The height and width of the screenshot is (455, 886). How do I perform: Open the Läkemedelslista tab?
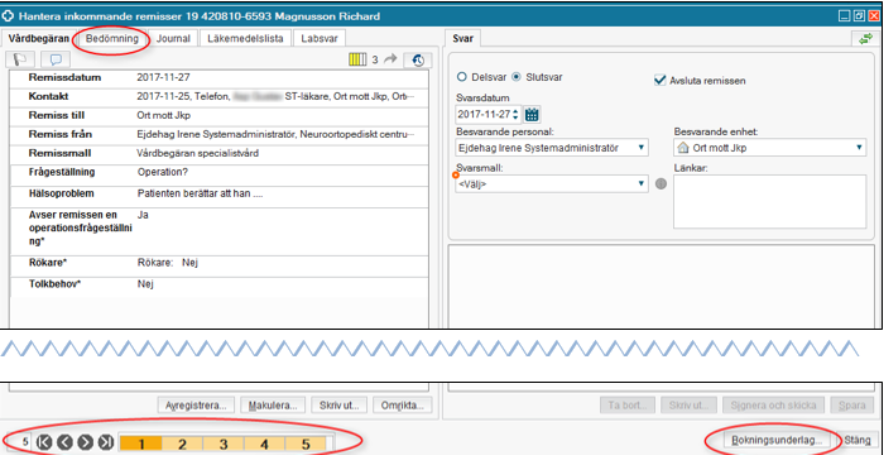click(x=245, y=38)
